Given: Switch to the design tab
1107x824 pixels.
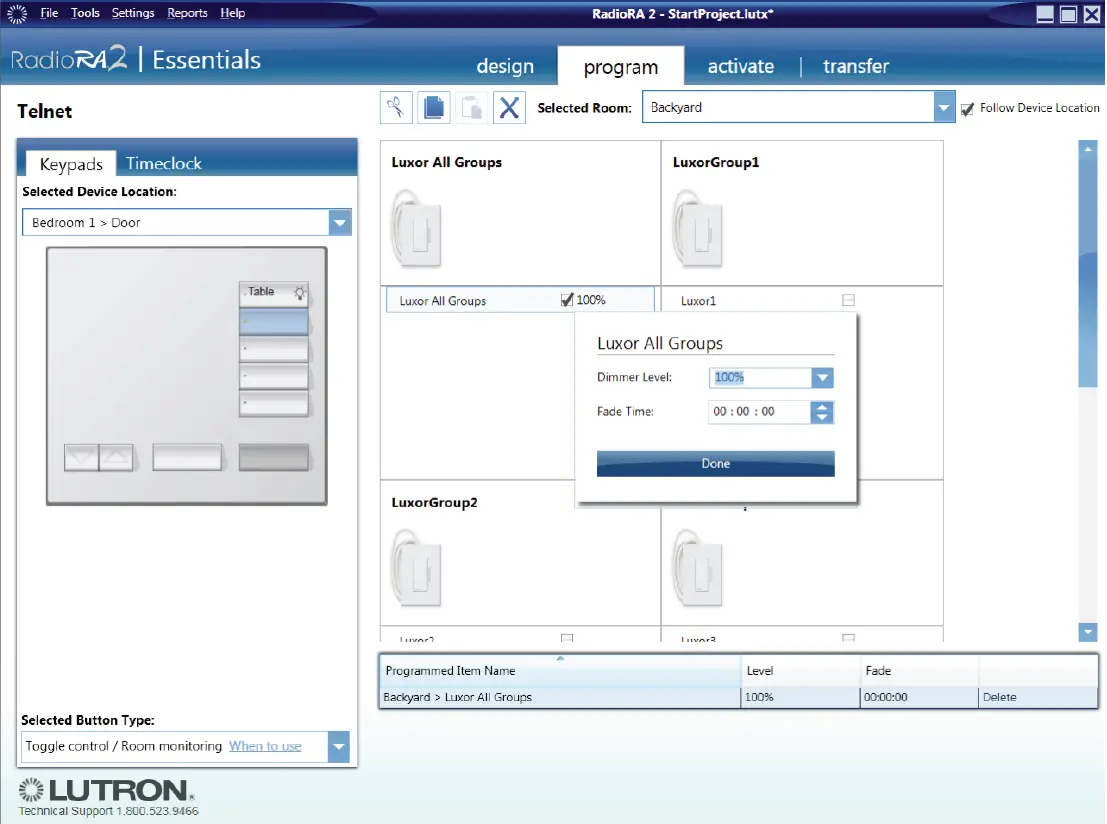Looking at the screenshot, I should [505, 66].
